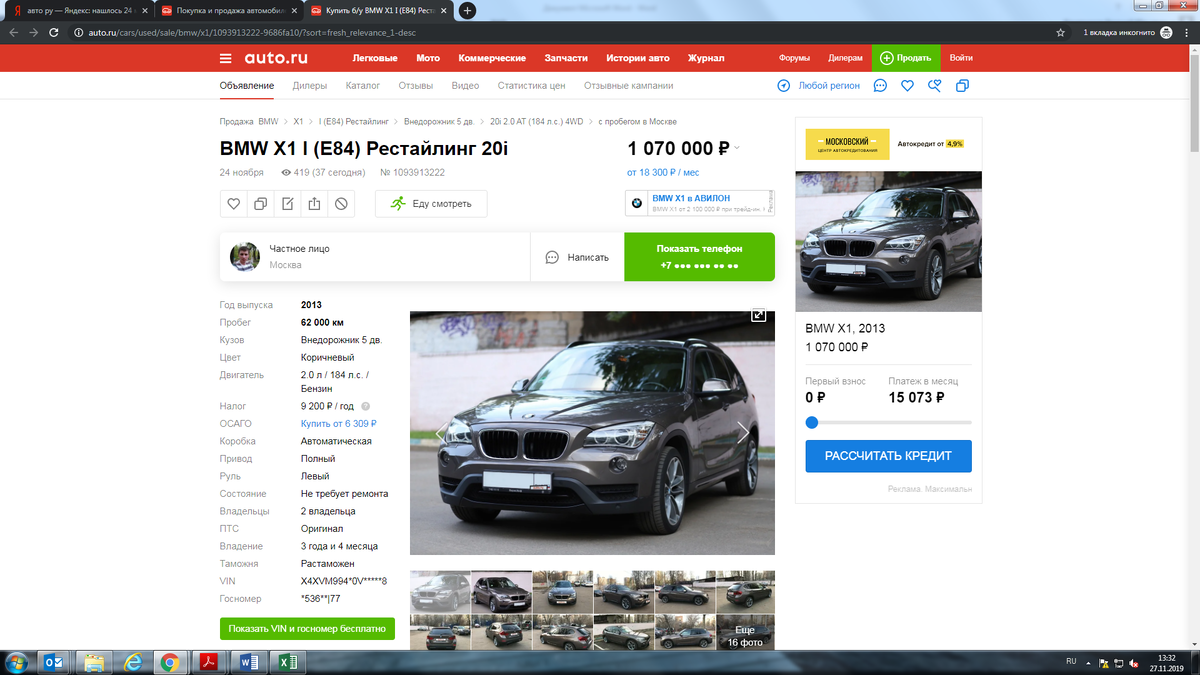Open Adobe Reader from taskbar
Viewport: 1200px width, 675px height.
(x=208, y=661)
